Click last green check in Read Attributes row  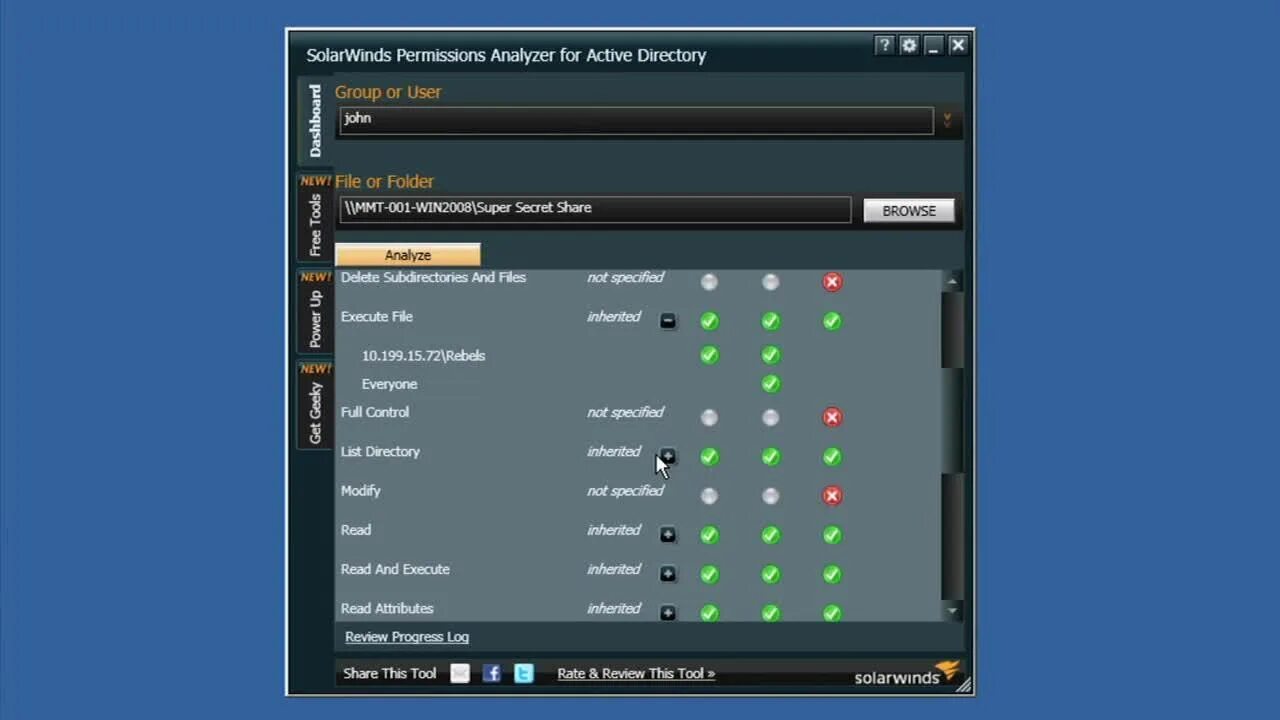click(832, 613)
